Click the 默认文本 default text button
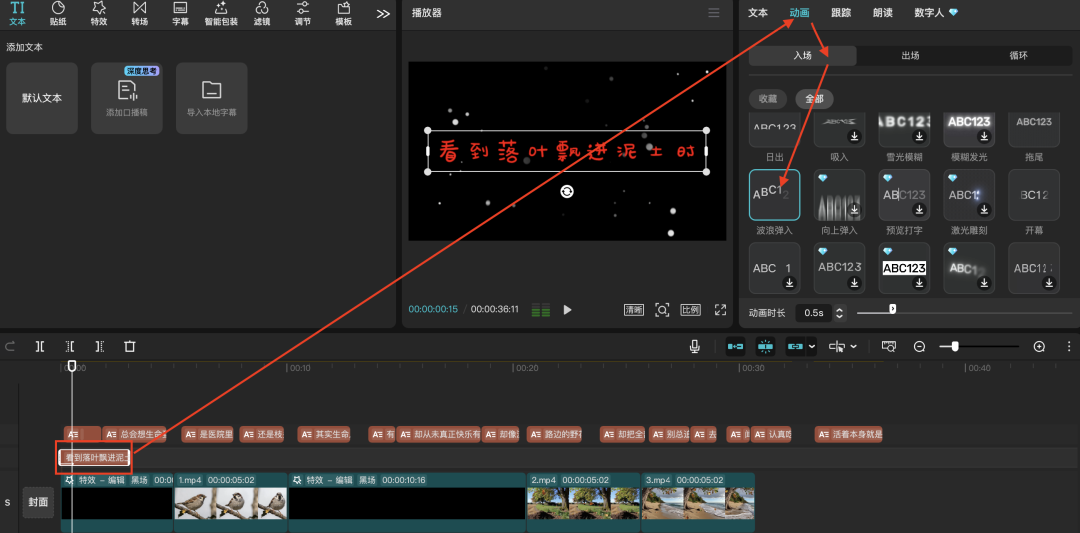Viewport: 1080px width, 533px height. (42, 98)
